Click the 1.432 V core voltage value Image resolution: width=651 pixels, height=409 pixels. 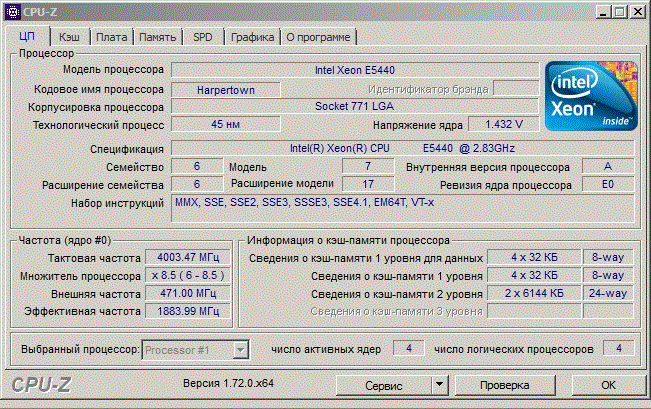[504, 124]
